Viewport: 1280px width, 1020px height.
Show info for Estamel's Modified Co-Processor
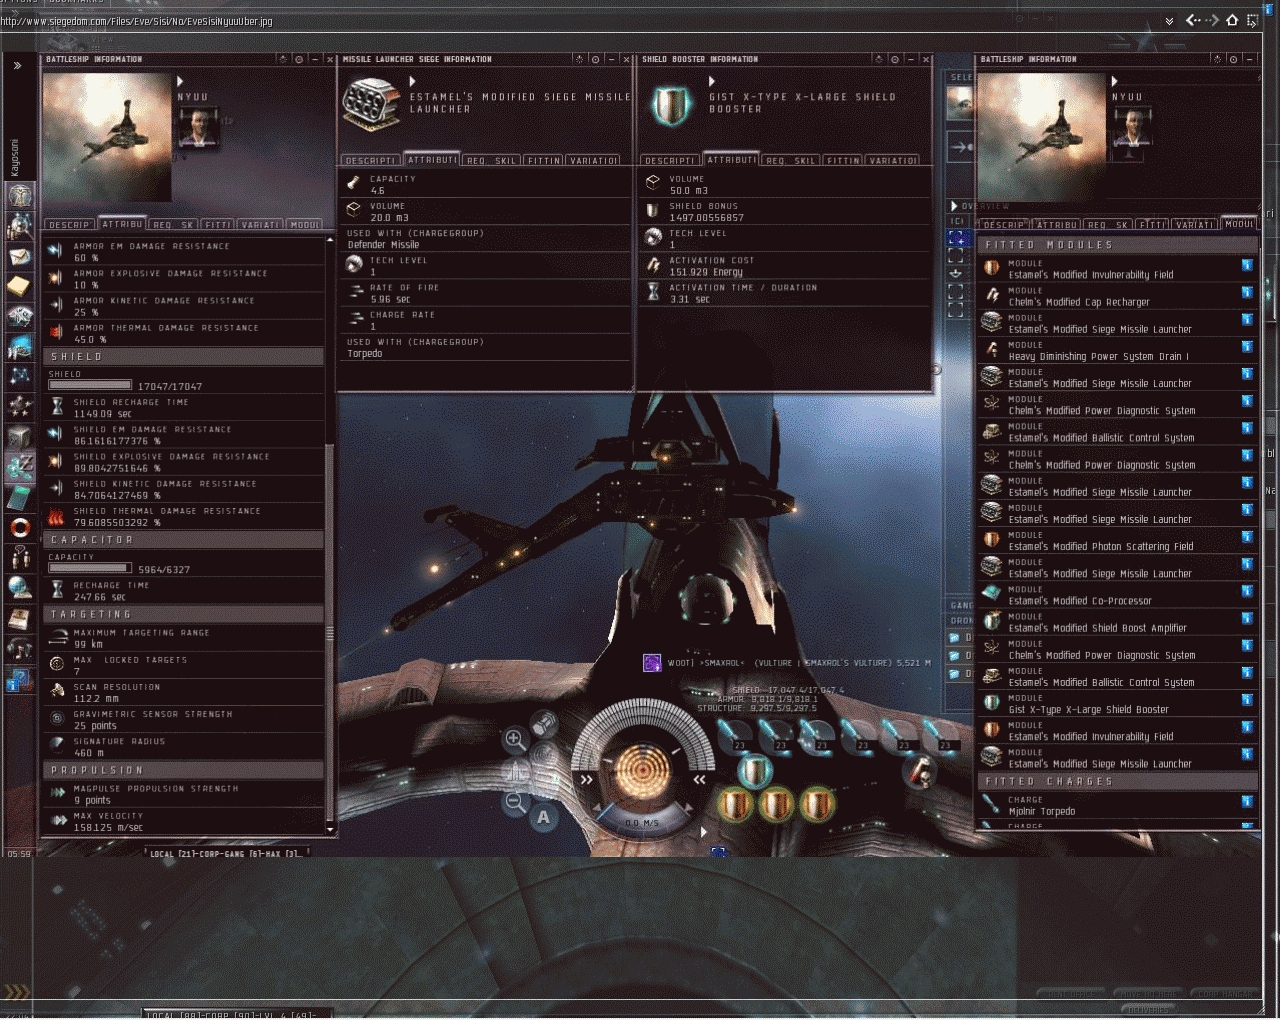click(1247, 591)
